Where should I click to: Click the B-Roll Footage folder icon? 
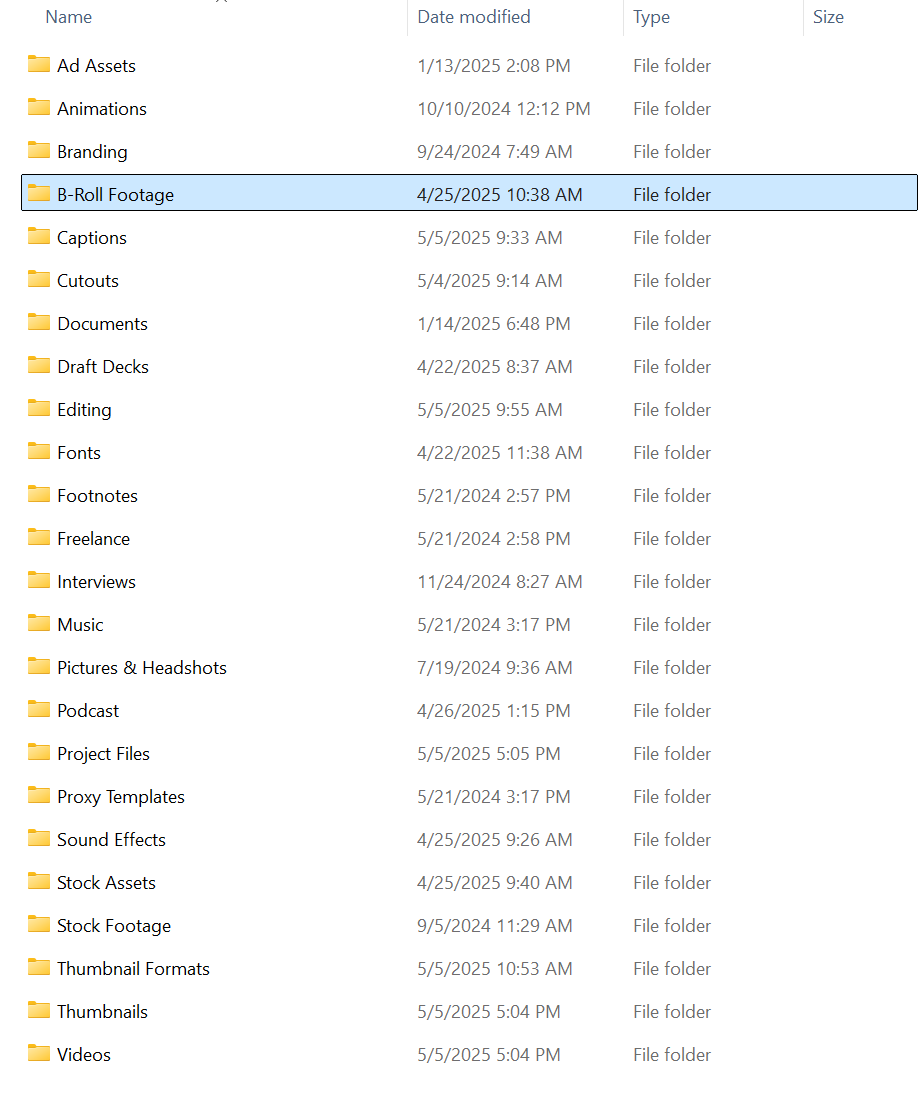pyautogui.click(x=39, y=194)
